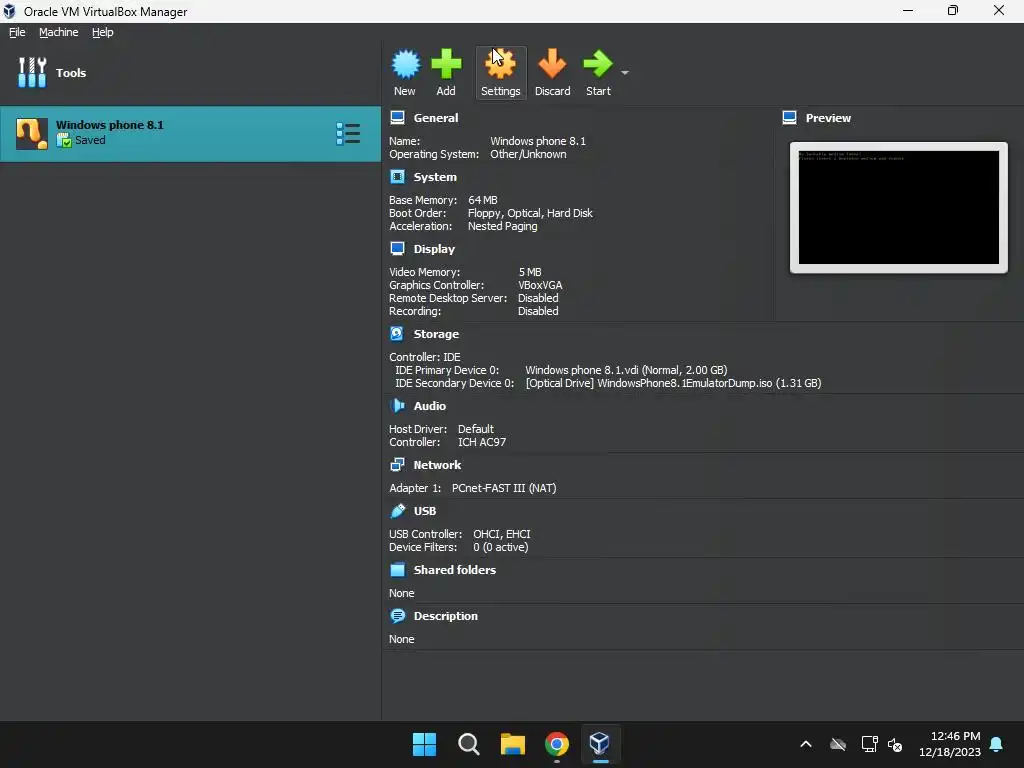Open the USB section header
The image size is (1024, 768).
(424, 511)
